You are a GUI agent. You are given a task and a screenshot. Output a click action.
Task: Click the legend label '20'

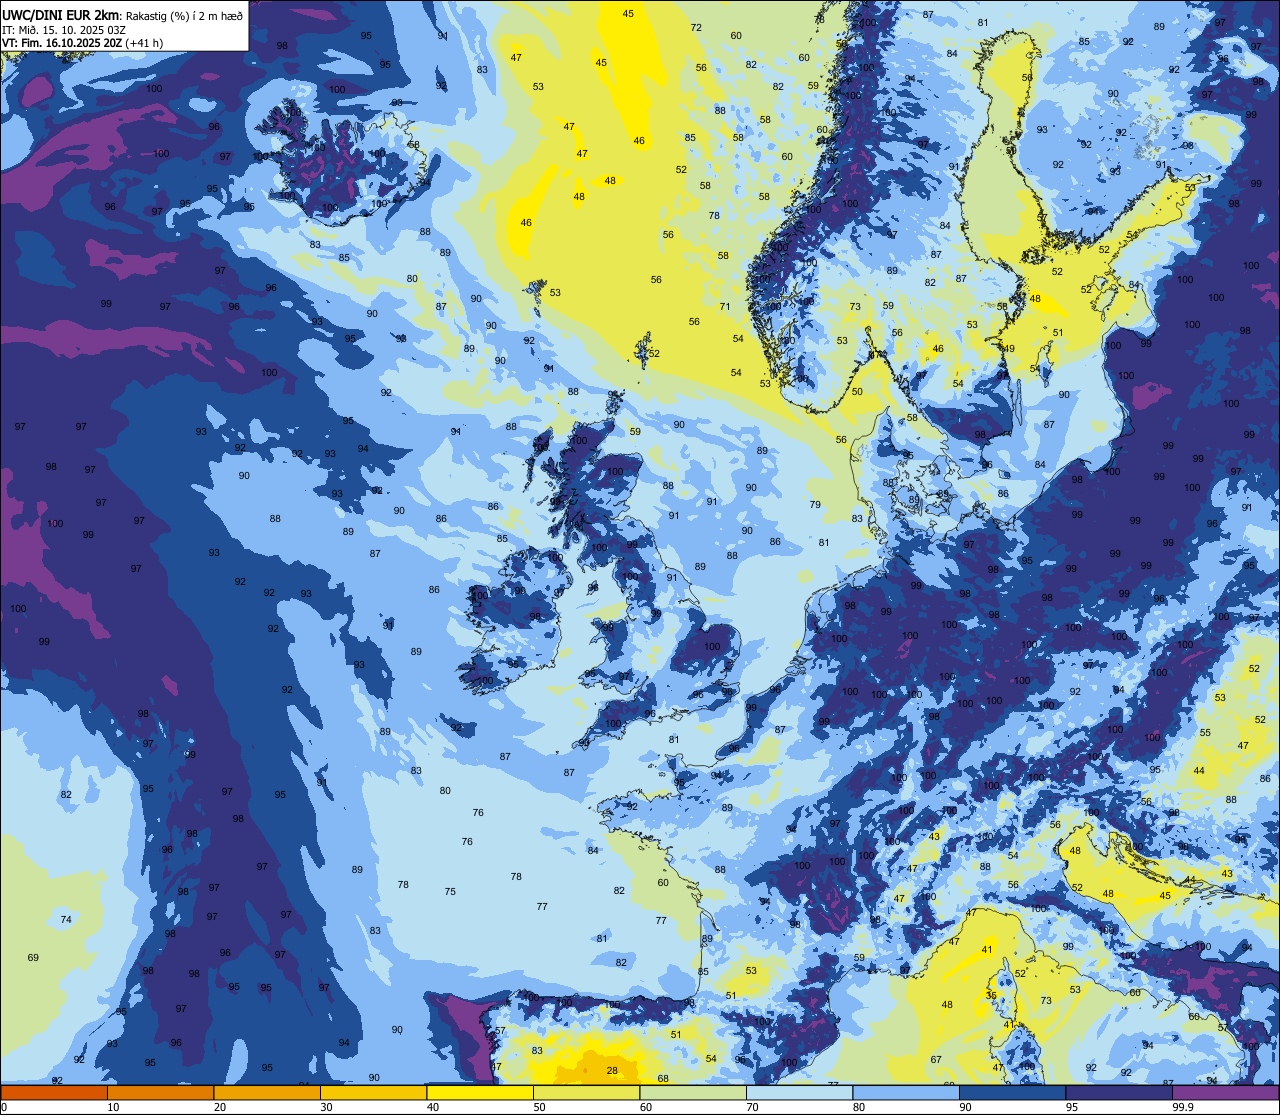tap(220, 1107)
